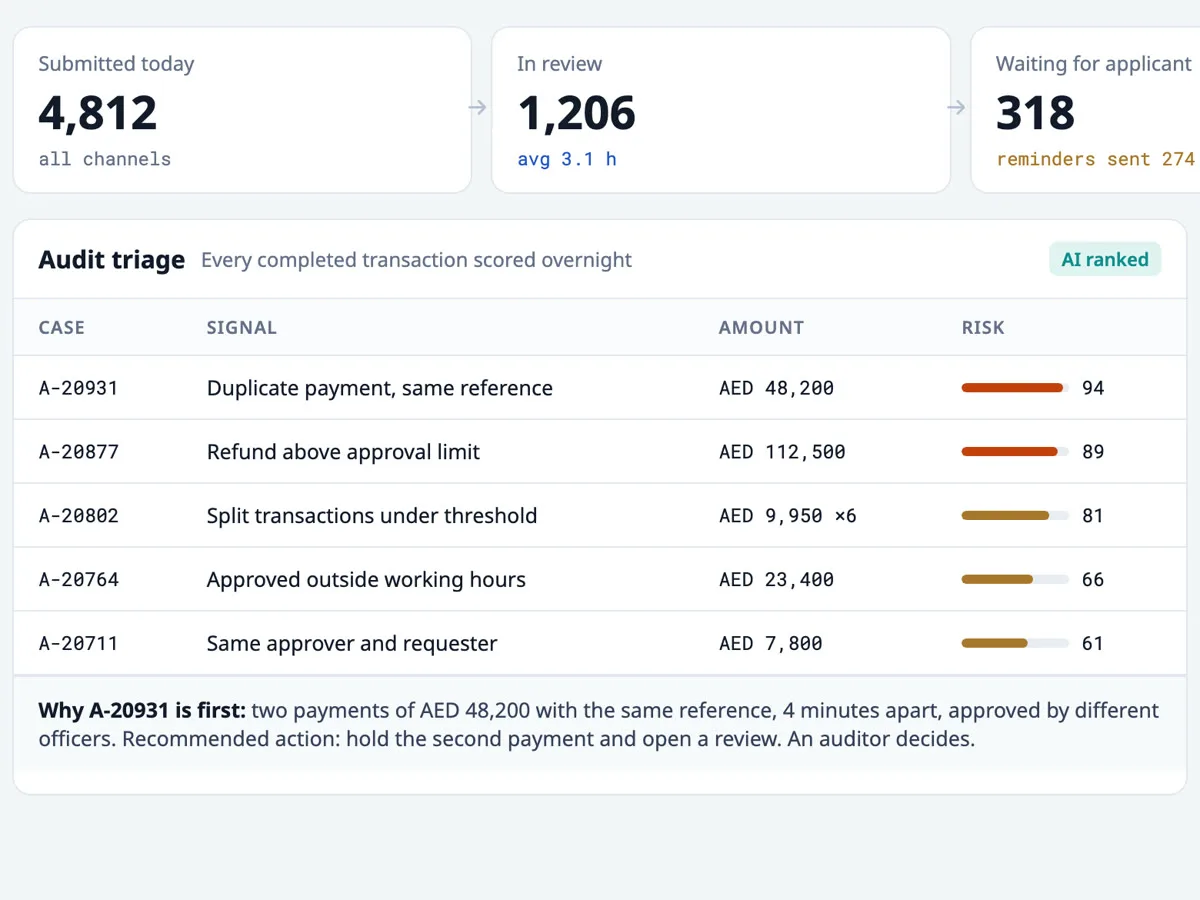The image size is (1200, 900).
Task: Click amount AED 7,800
Action: coord(770,644)
